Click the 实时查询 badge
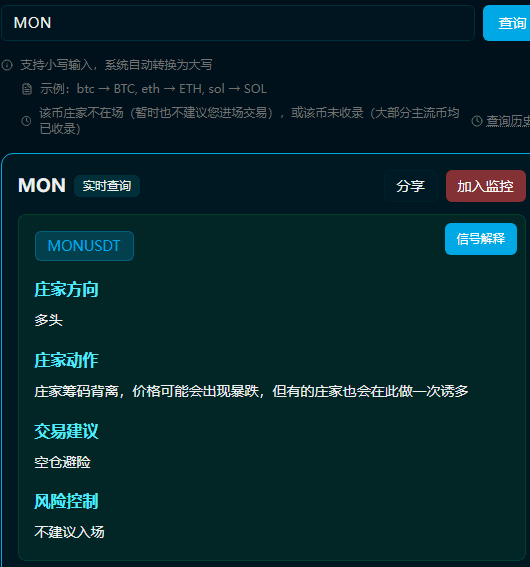Viewport: 530px width, 567px height. click(x=107, y=186)
